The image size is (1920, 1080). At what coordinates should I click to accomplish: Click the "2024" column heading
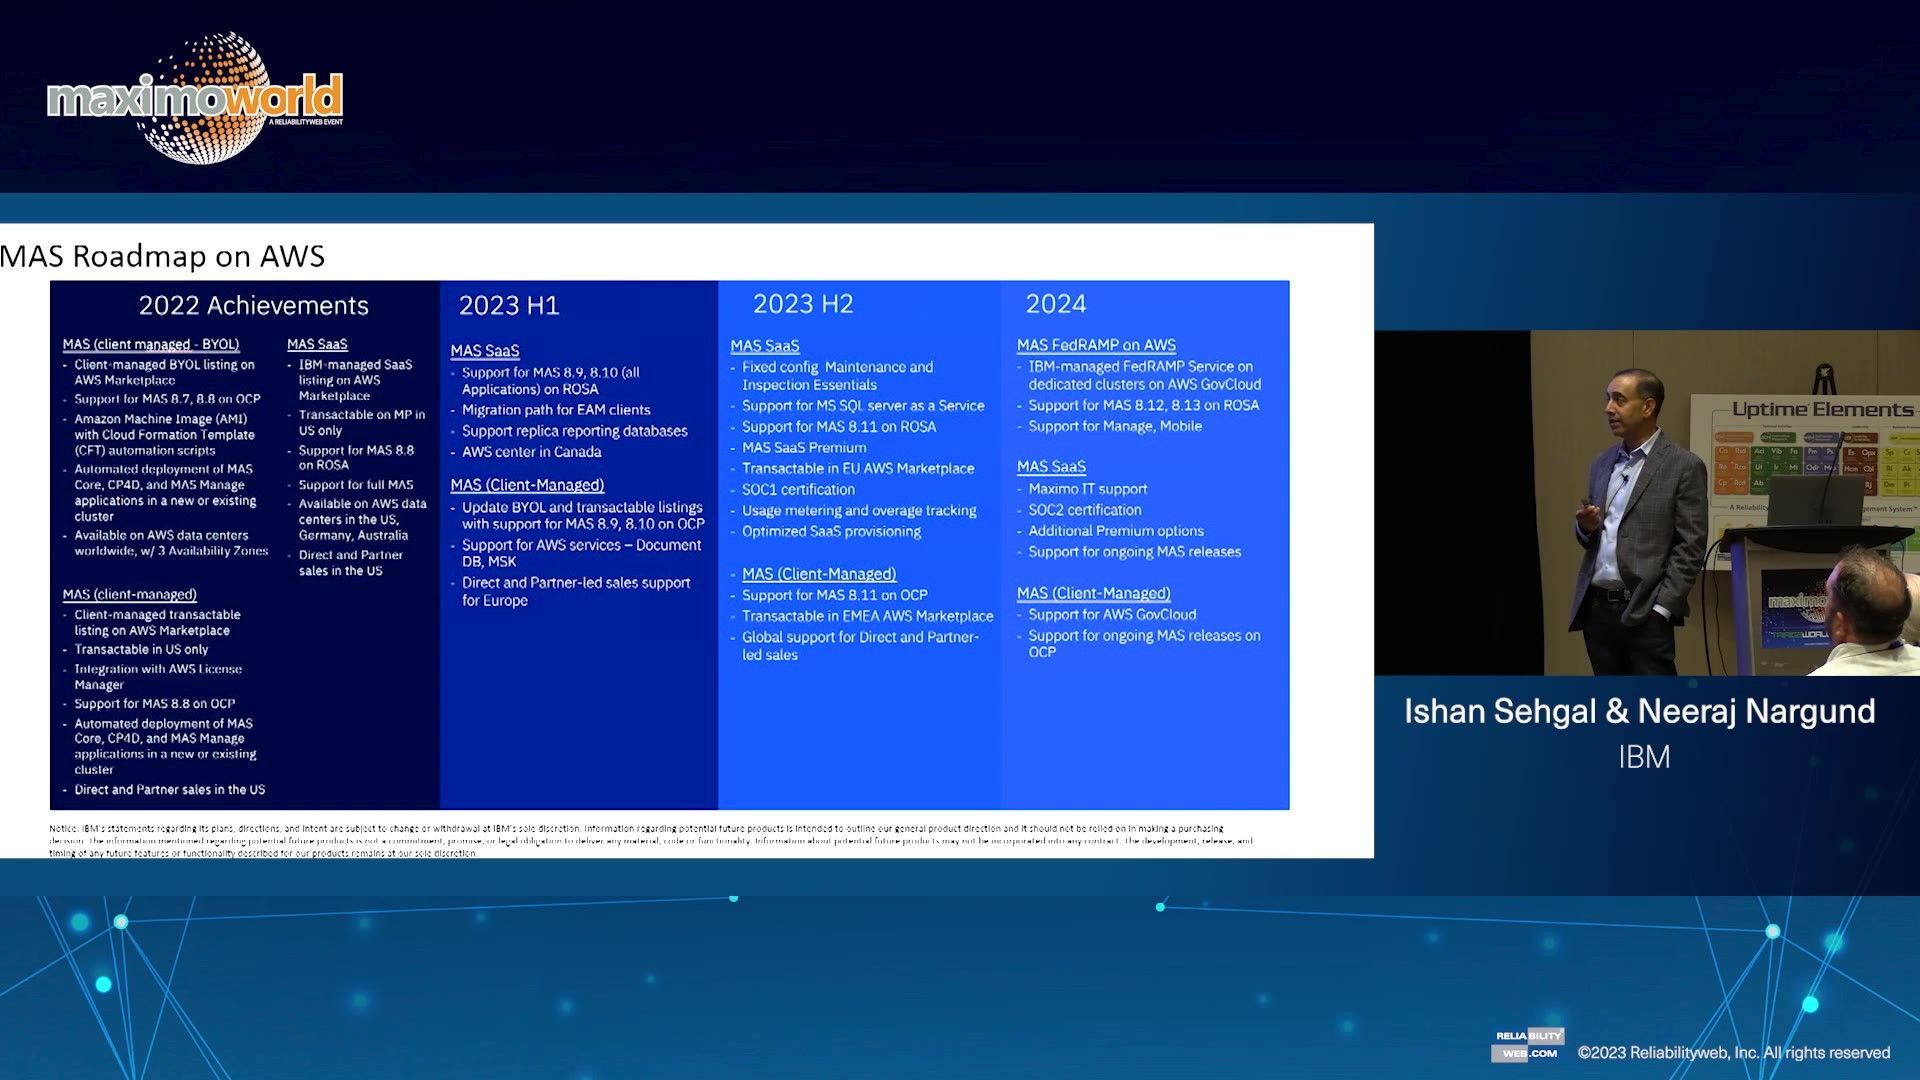point(1056,304)
